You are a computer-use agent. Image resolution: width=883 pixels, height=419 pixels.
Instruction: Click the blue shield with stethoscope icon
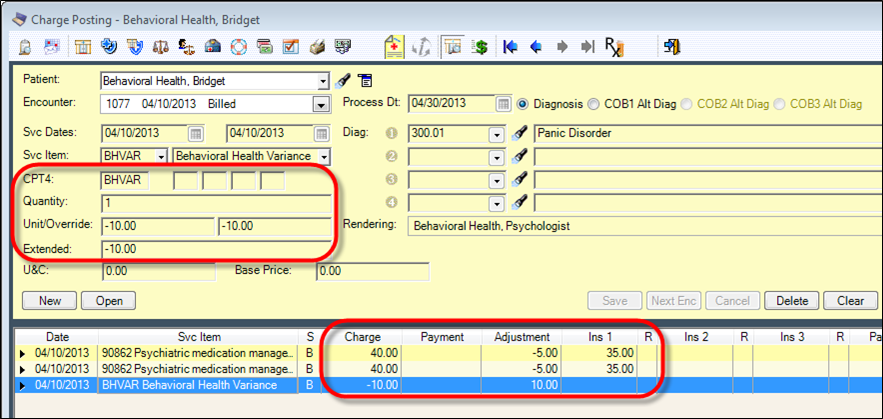pos(109,46)
